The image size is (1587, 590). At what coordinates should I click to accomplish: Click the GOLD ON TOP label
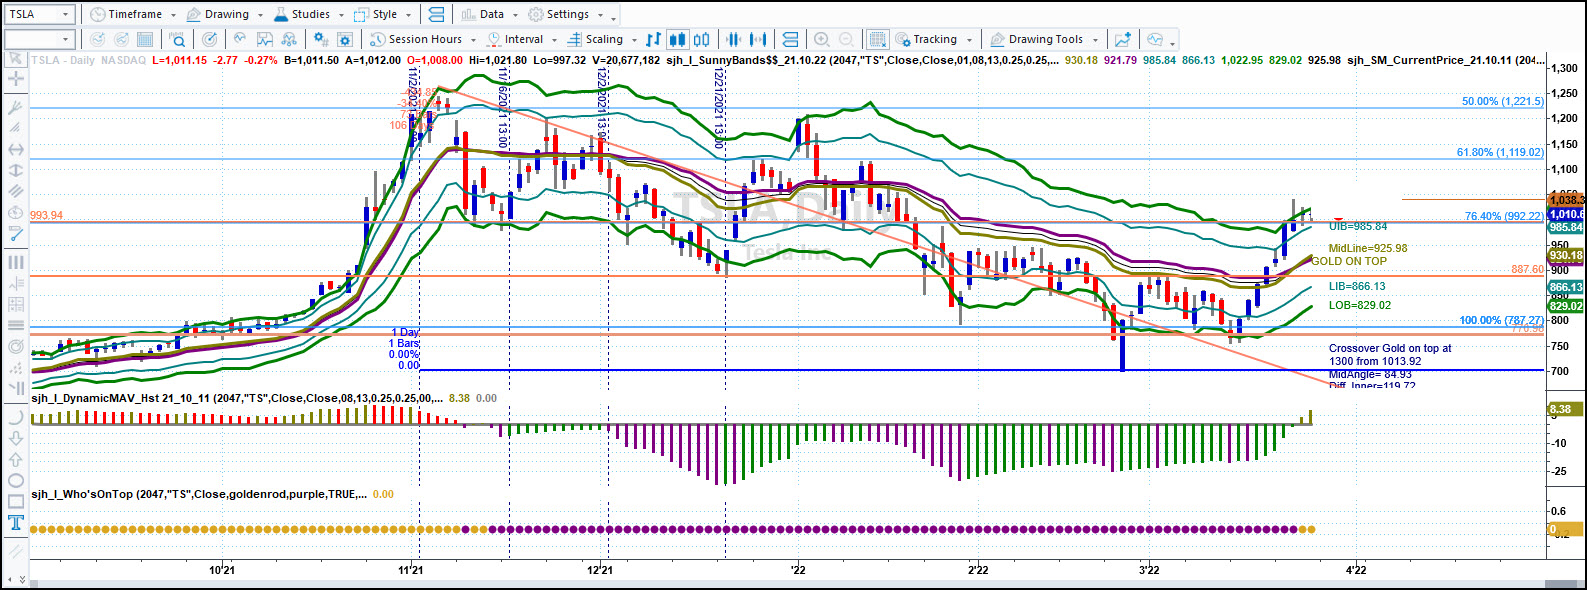(1349, 261)
